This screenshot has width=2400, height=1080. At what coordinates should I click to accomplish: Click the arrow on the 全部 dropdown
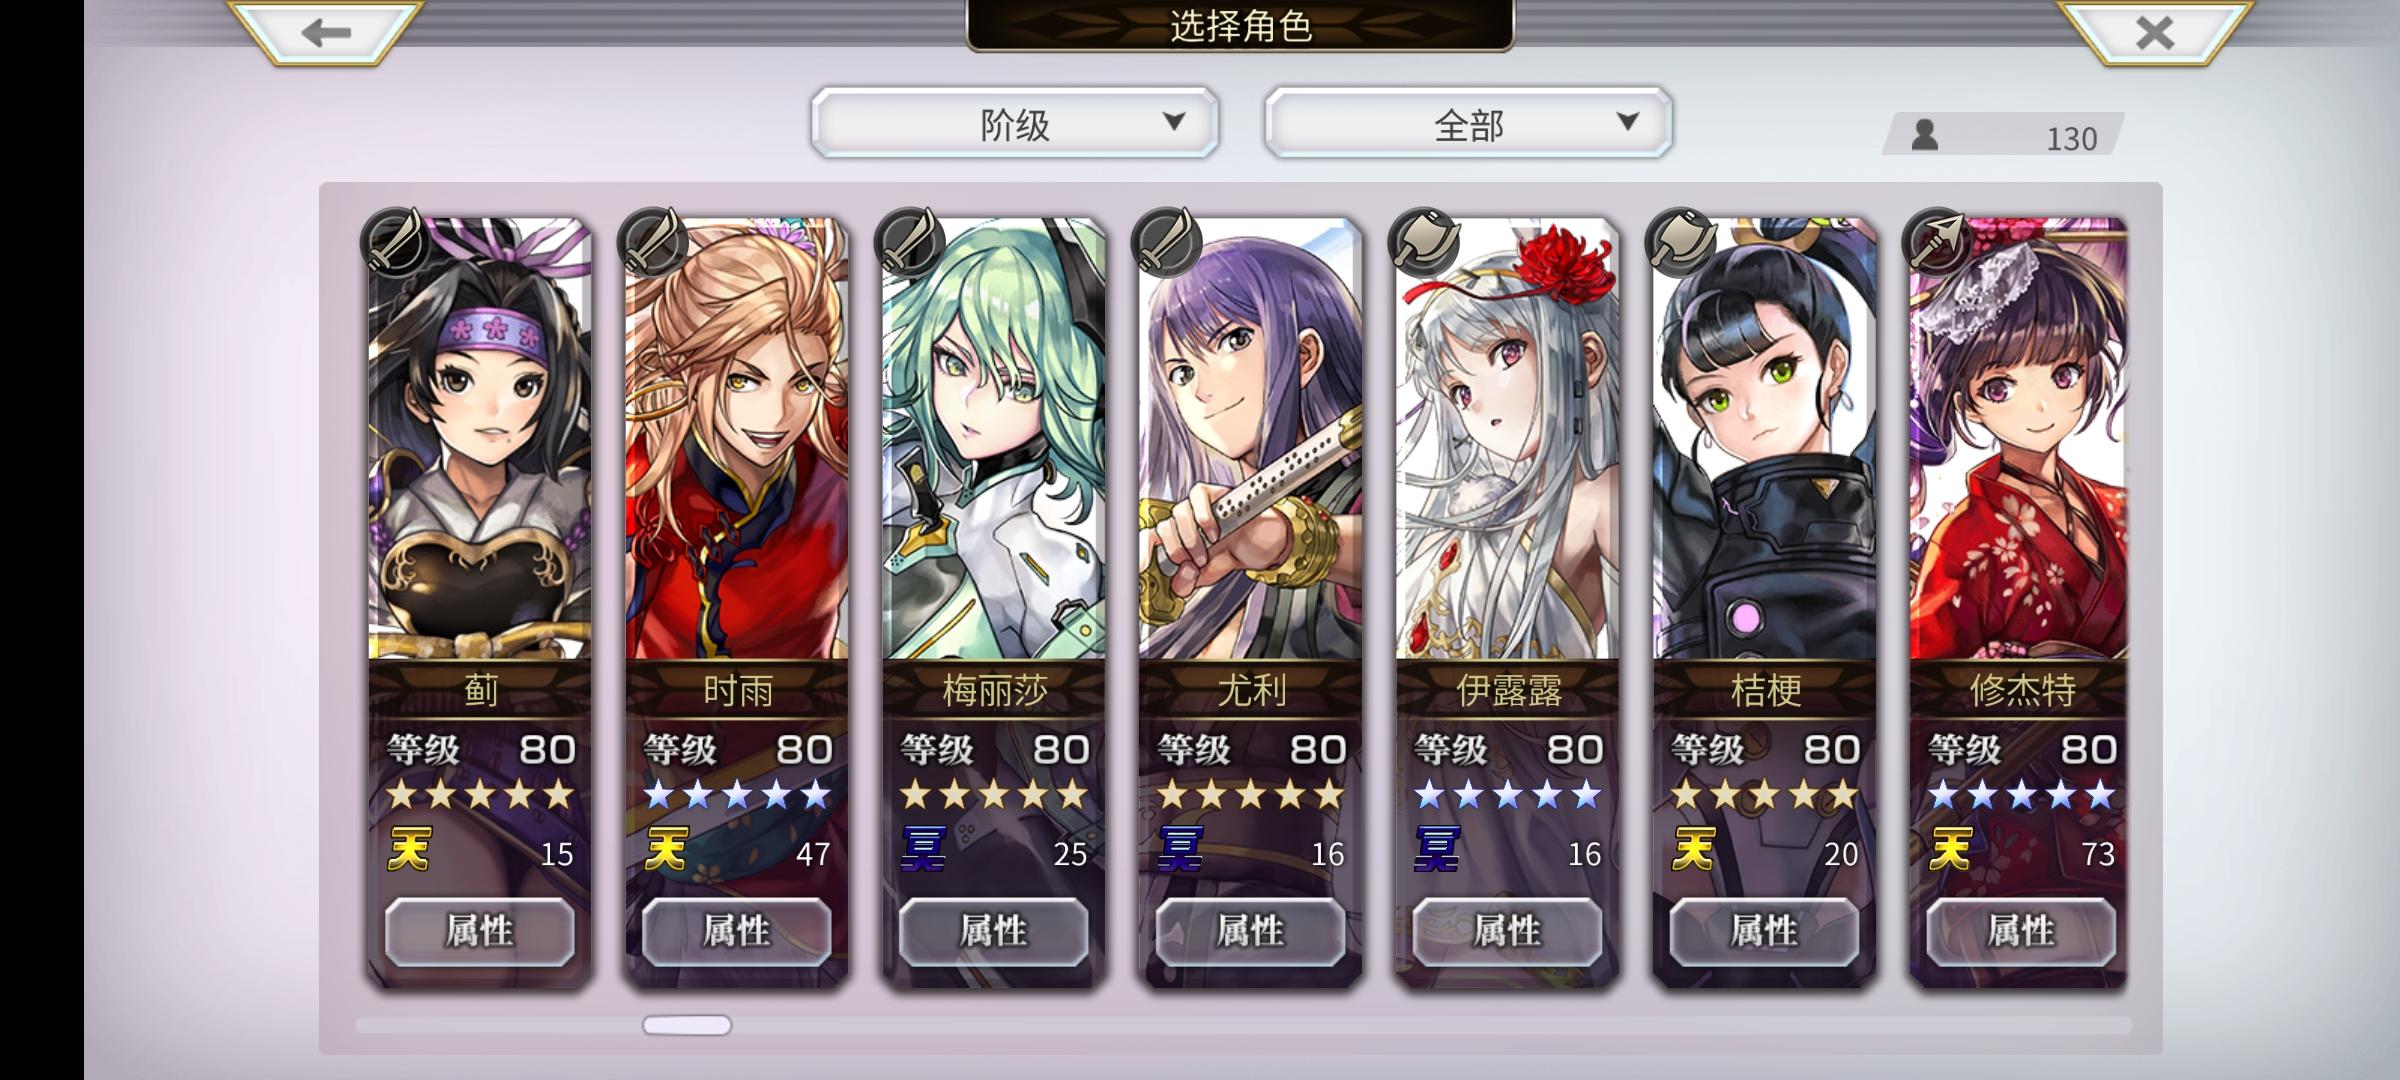click(x=1628, y=122)
